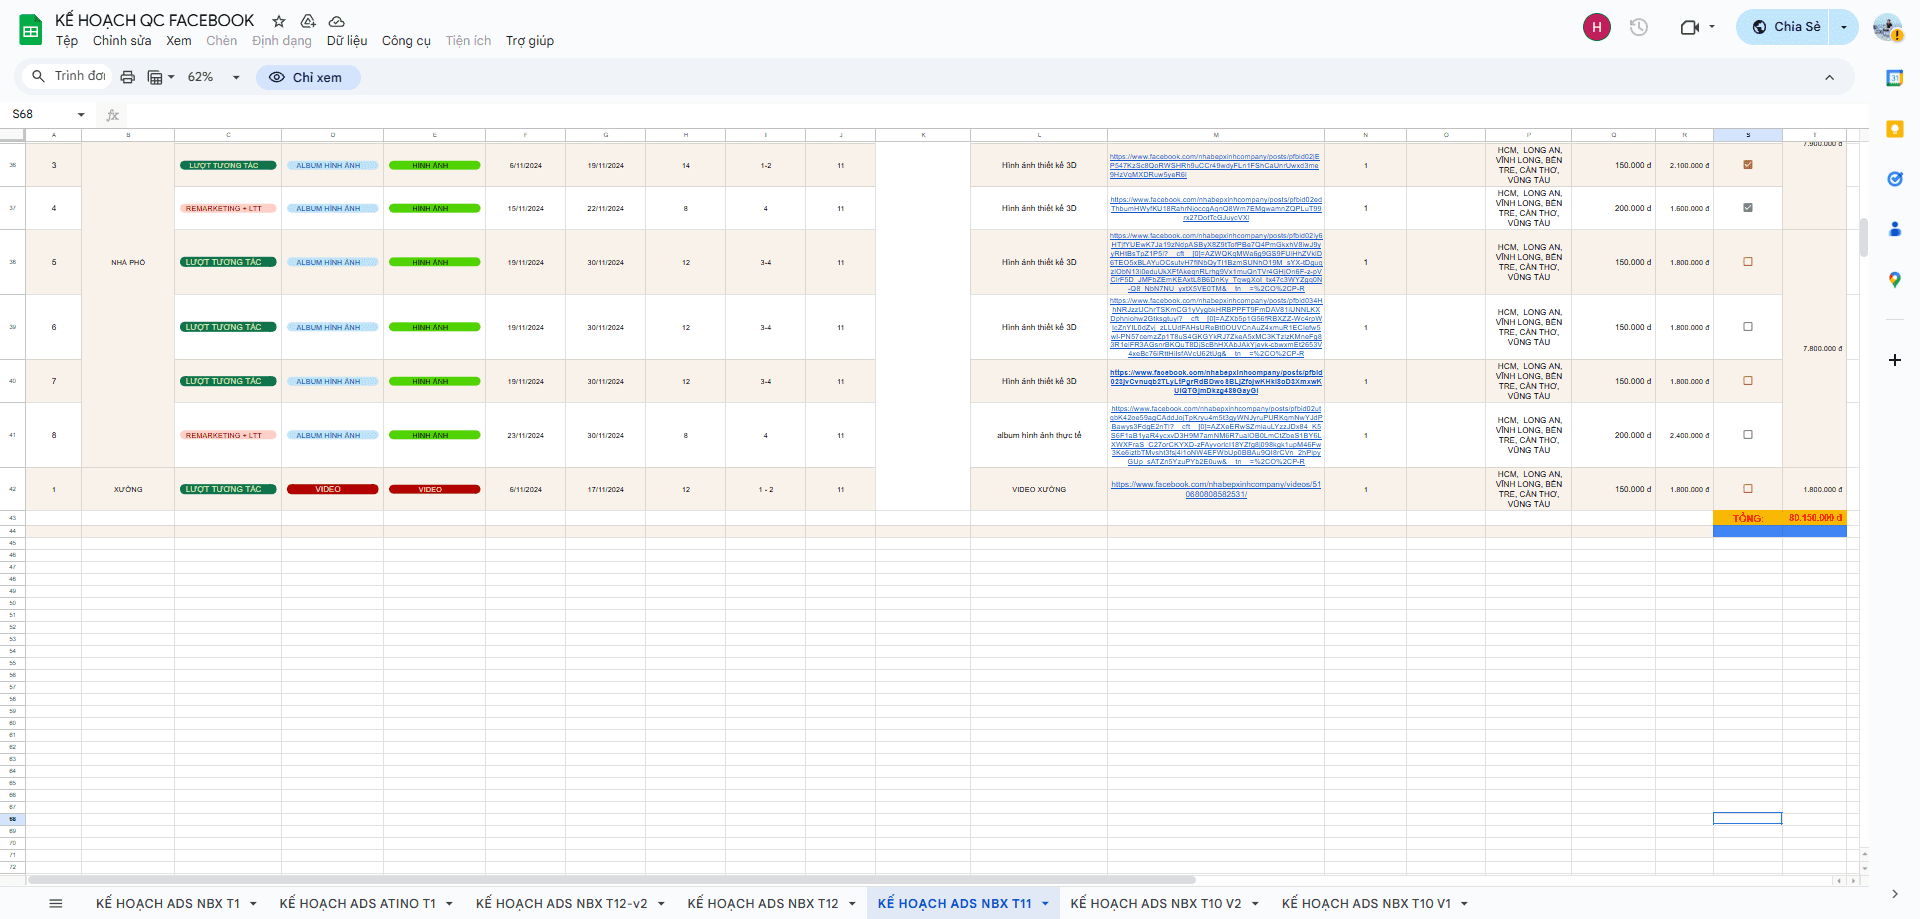Collapse the toolbar with chevron arrow
Screen dimensions: 1920x919
(1829, 77)
